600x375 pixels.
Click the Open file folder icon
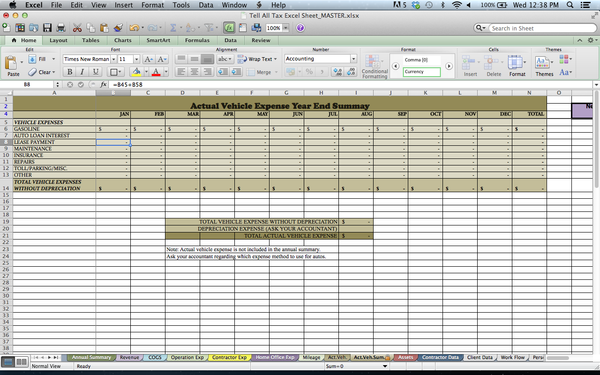coord(34,28)
